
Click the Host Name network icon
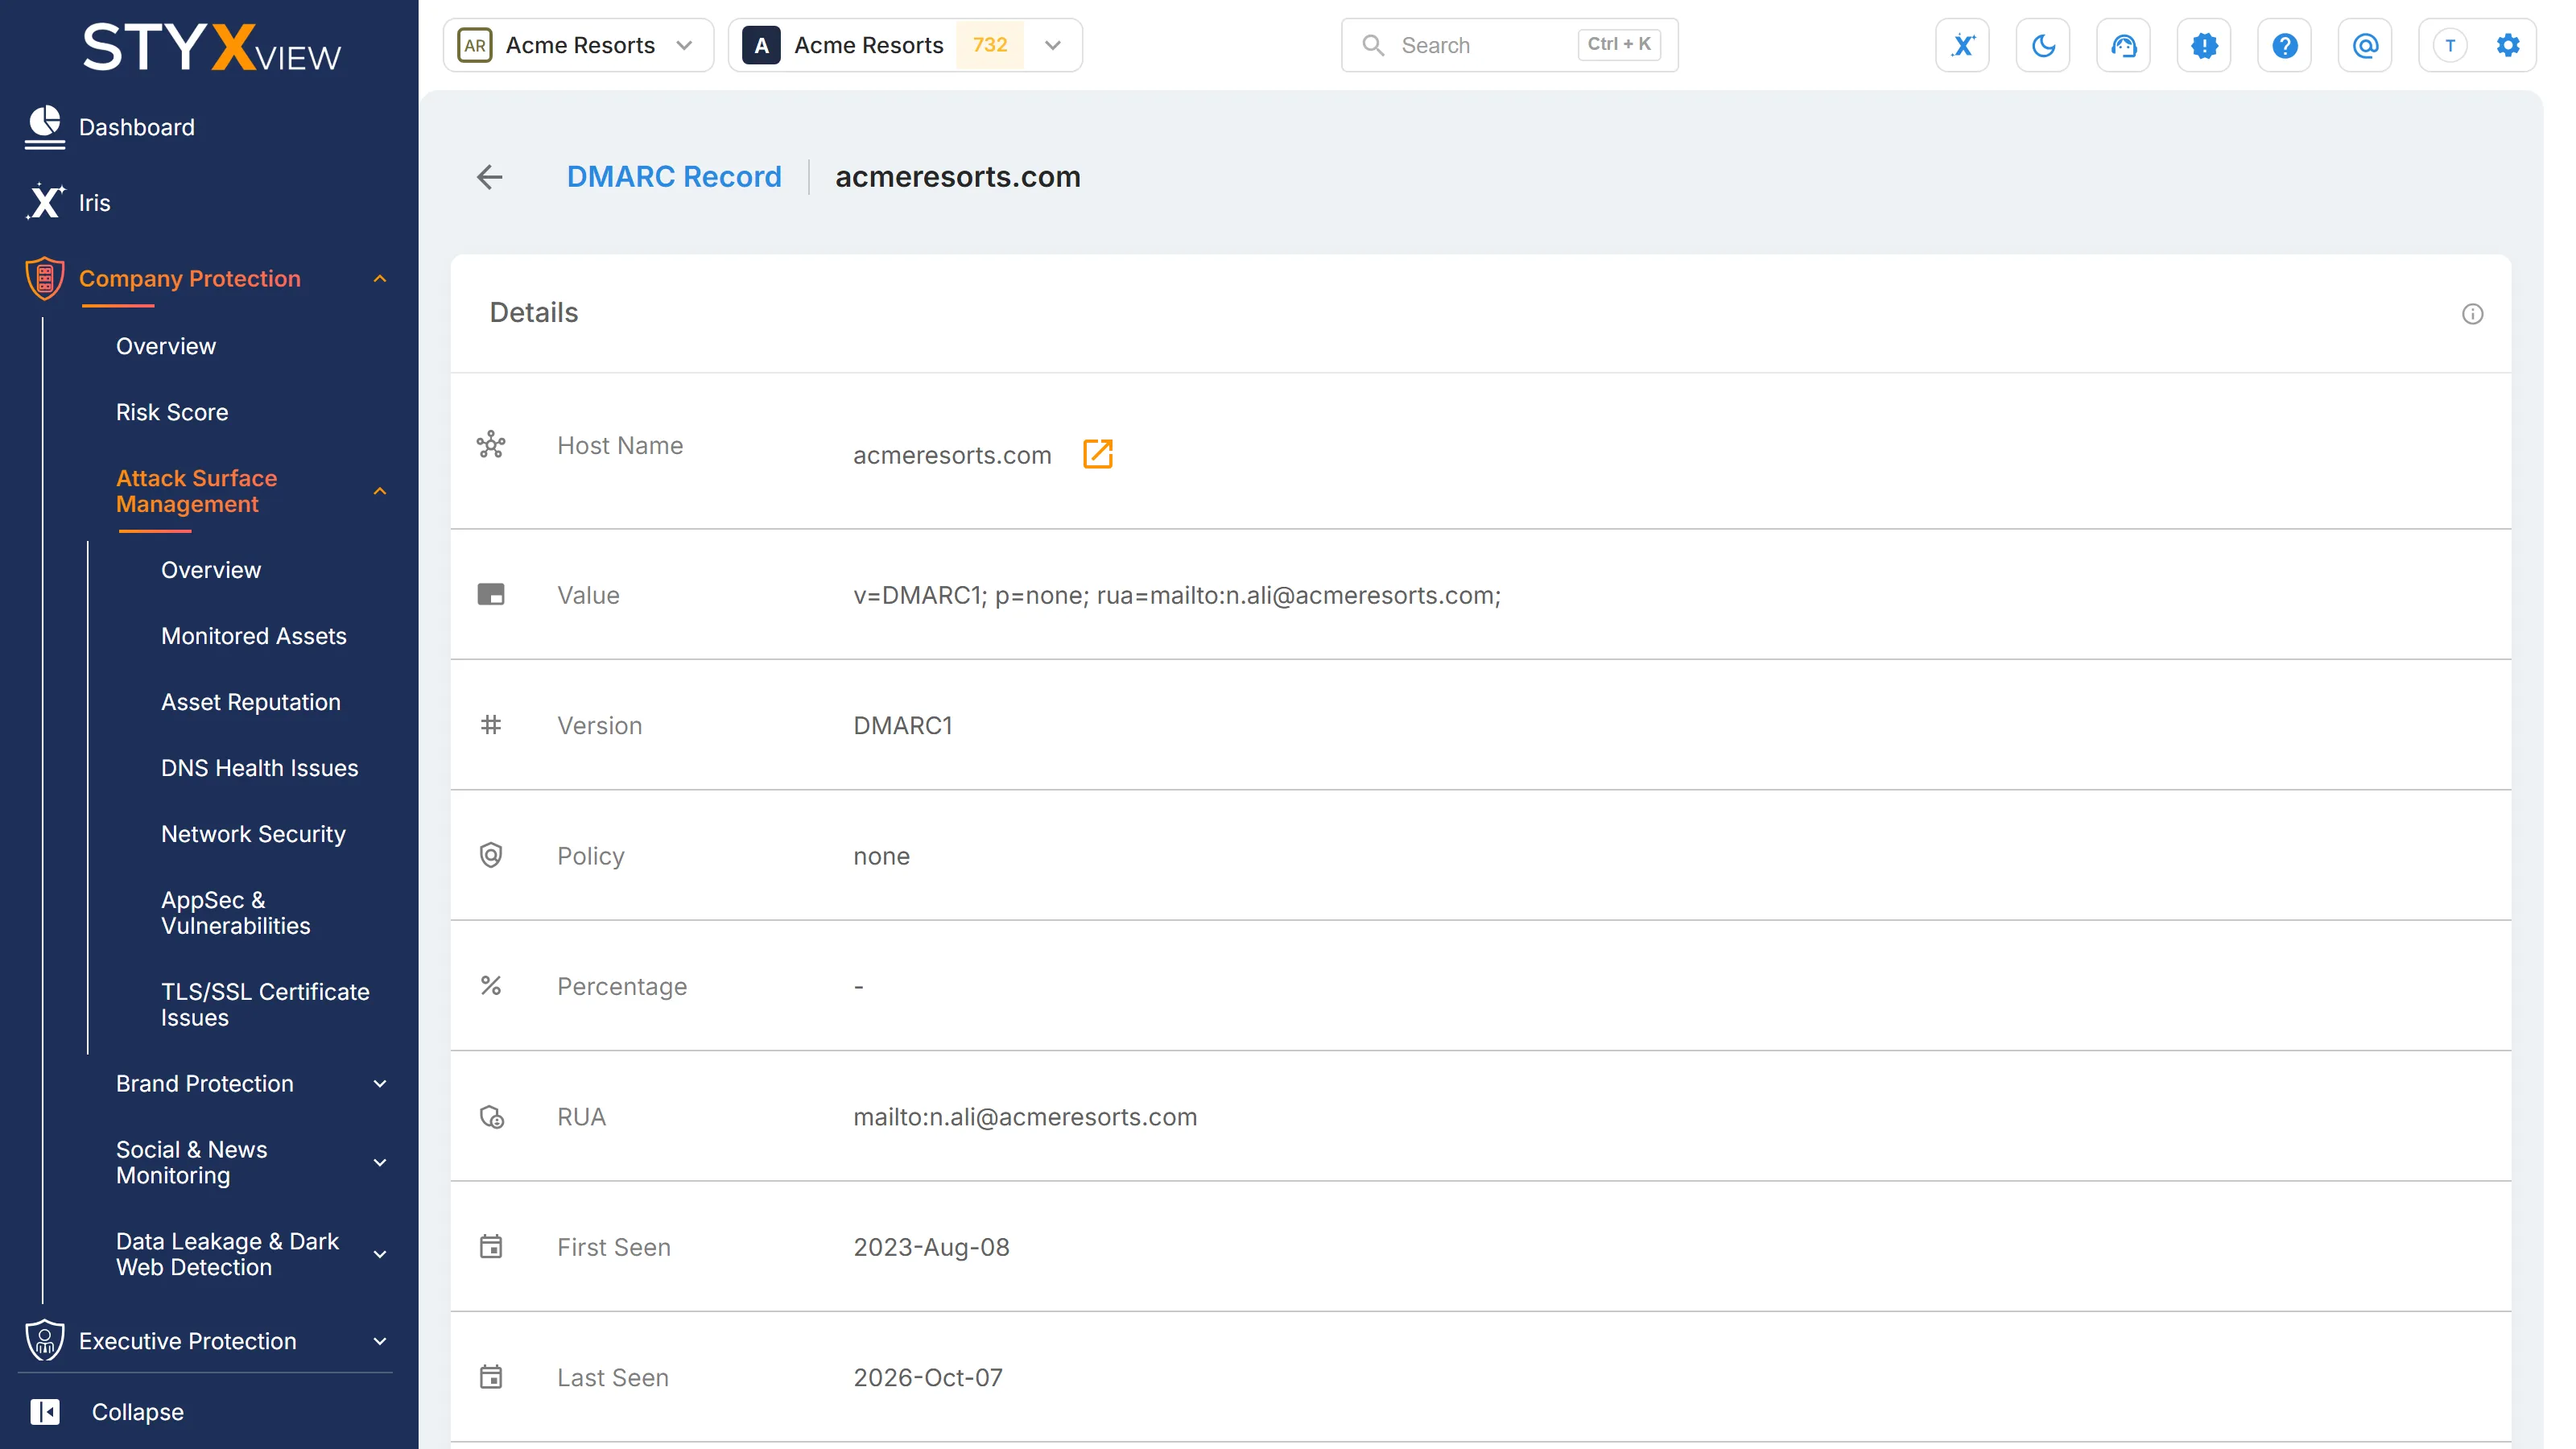(491, 445)
